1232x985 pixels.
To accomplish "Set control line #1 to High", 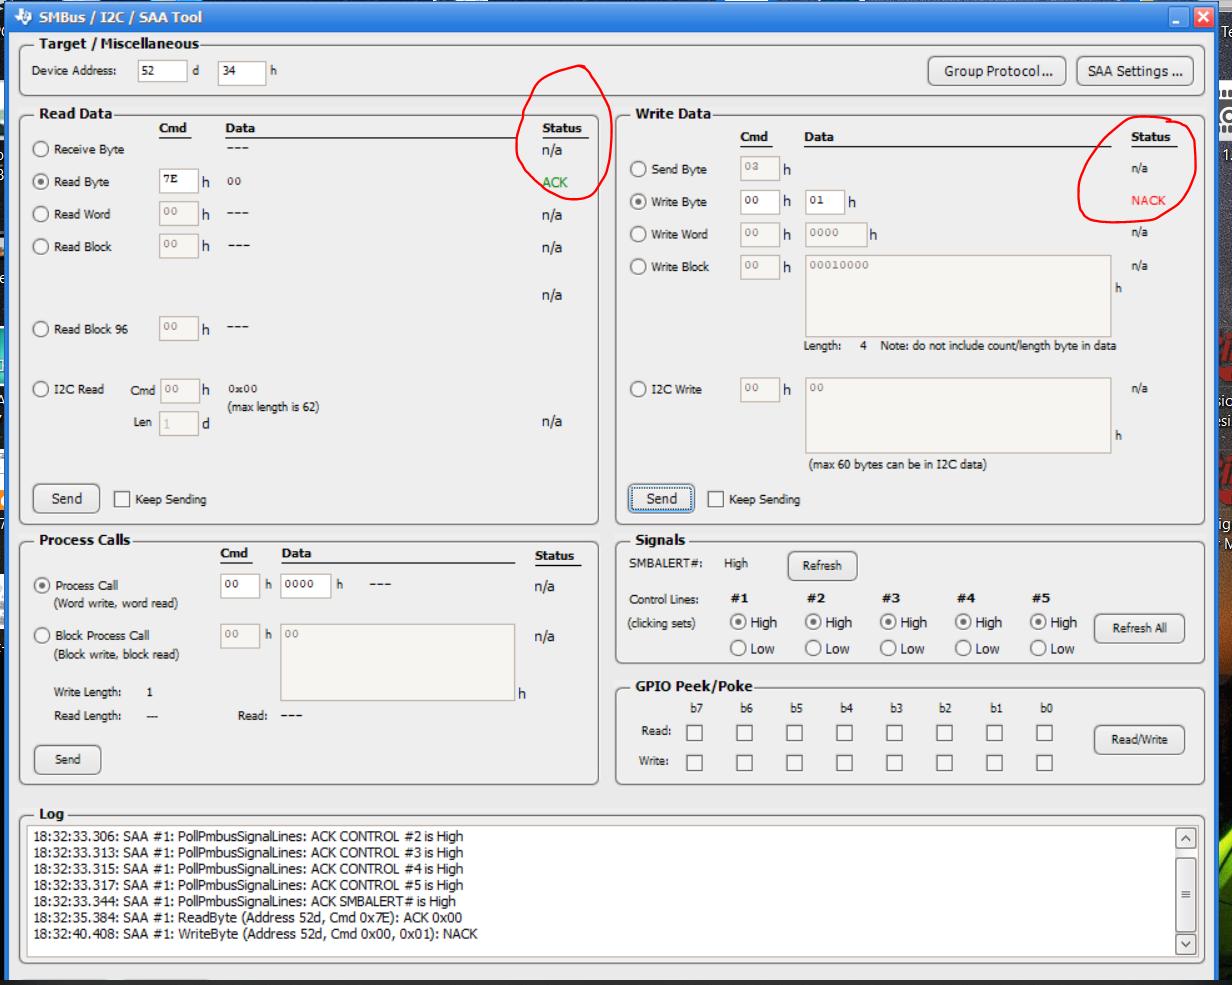I will pyautogui.click(x=738, y=622).
